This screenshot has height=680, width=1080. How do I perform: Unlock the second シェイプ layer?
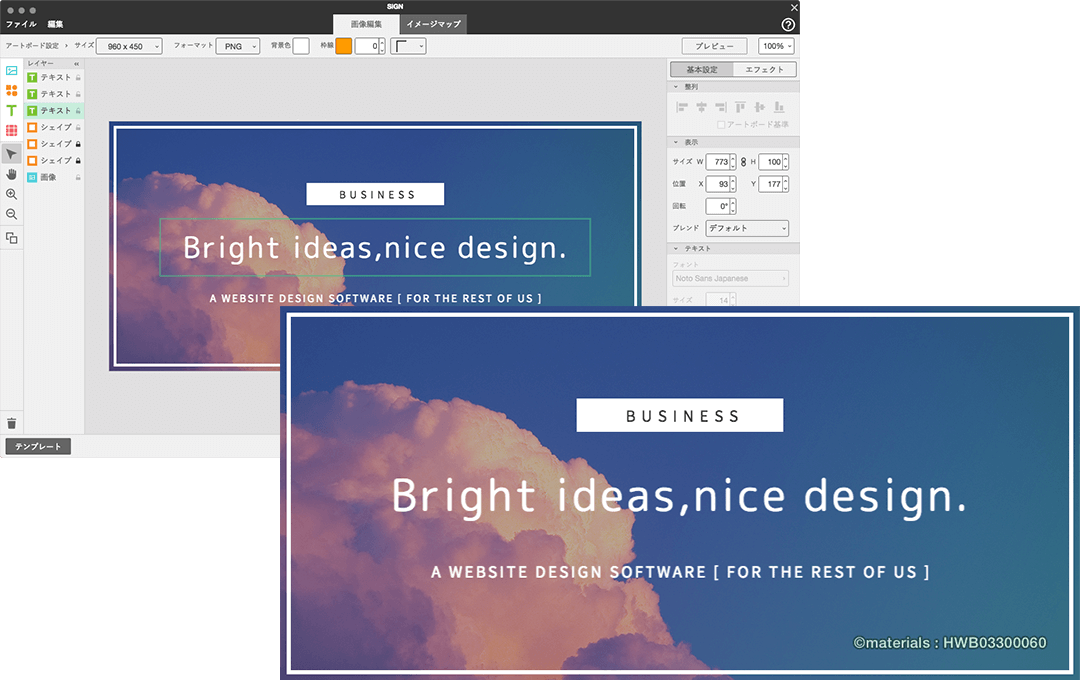click(78, 144)
